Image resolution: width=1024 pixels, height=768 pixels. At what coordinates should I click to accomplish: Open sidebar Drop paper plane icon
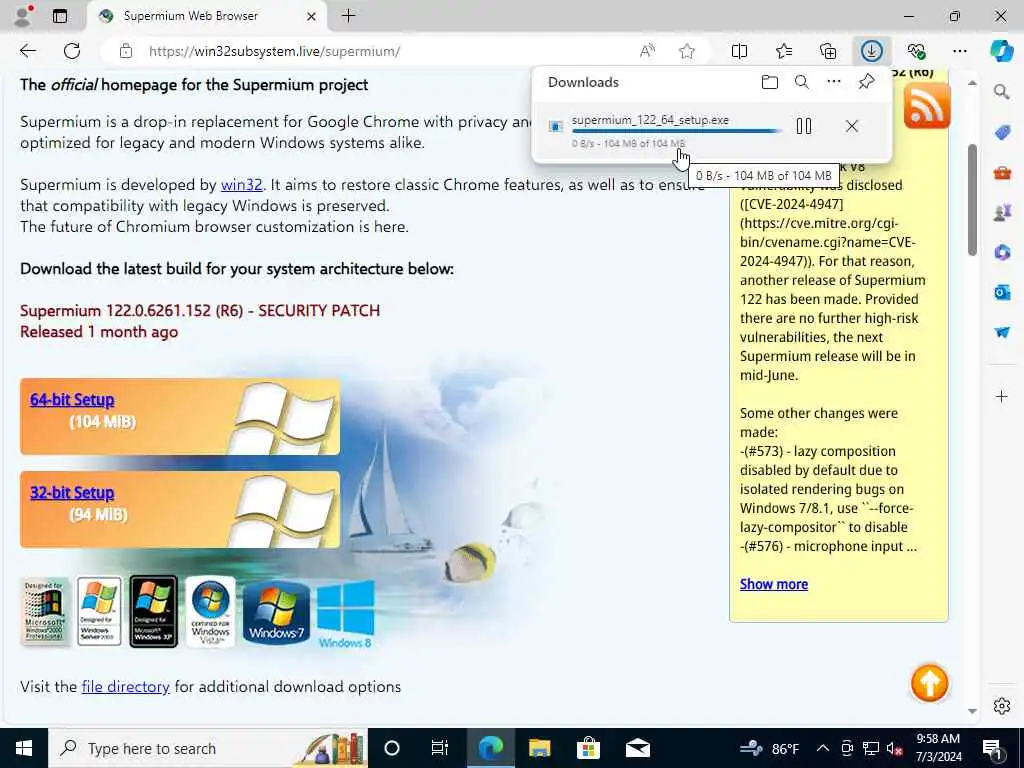pos(1002,332)
